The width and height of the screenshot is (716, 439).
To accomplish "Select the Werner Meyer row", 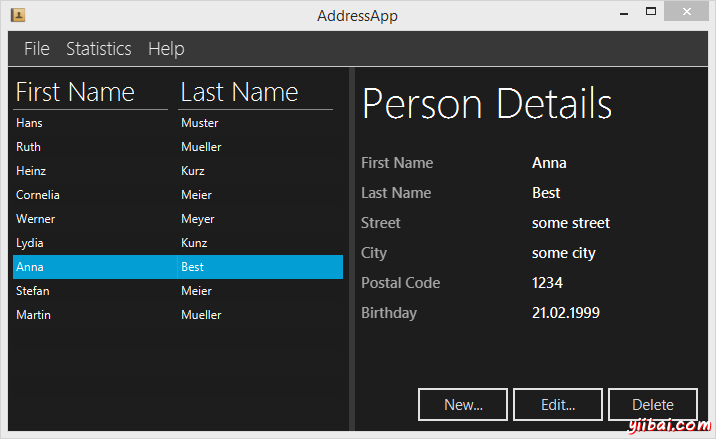I will pos(177,219).
